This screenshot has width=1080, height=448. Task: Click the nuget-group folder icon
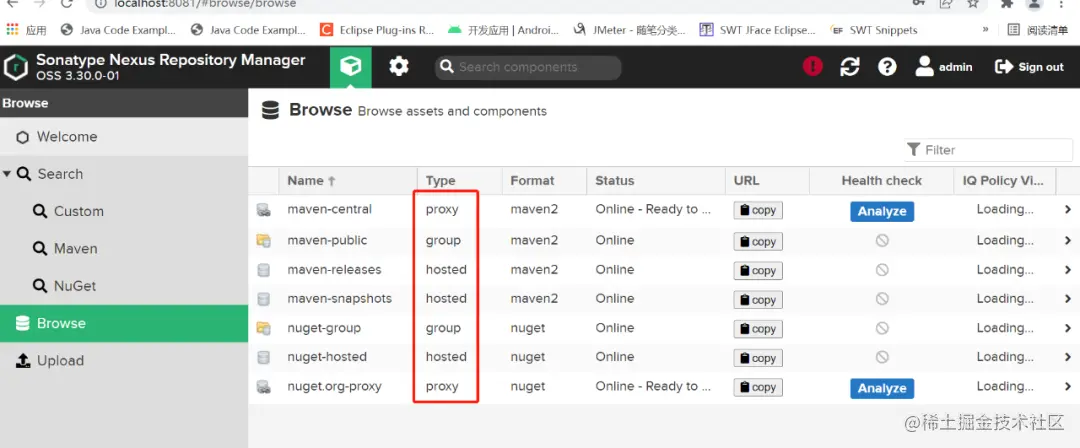[263, 328]
